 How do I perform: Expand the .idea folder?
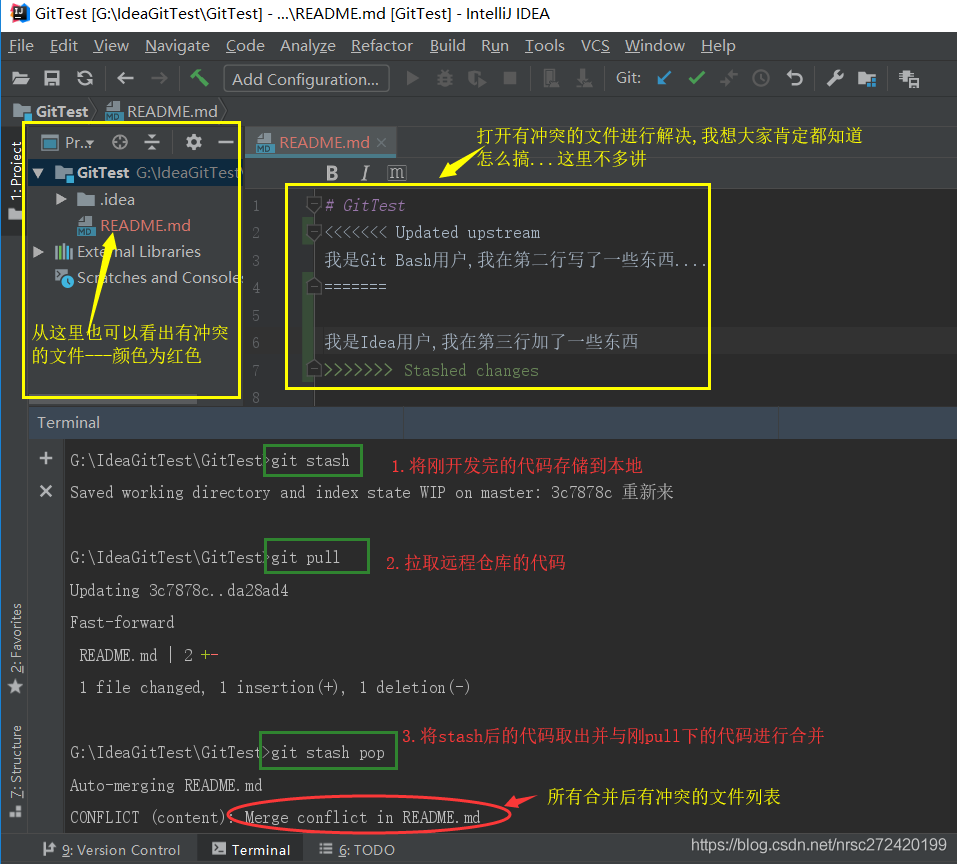click(62, 200)
